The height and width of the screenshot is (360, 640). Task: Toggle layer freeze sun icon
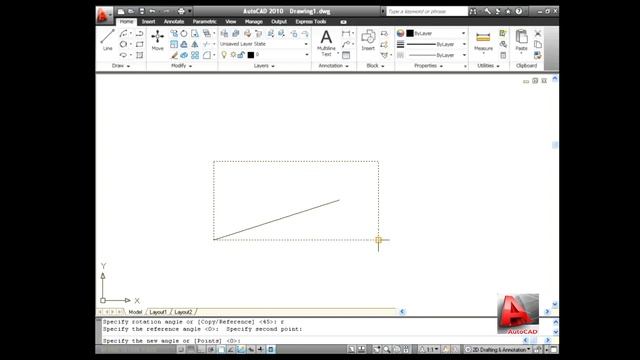coord(233,55)
